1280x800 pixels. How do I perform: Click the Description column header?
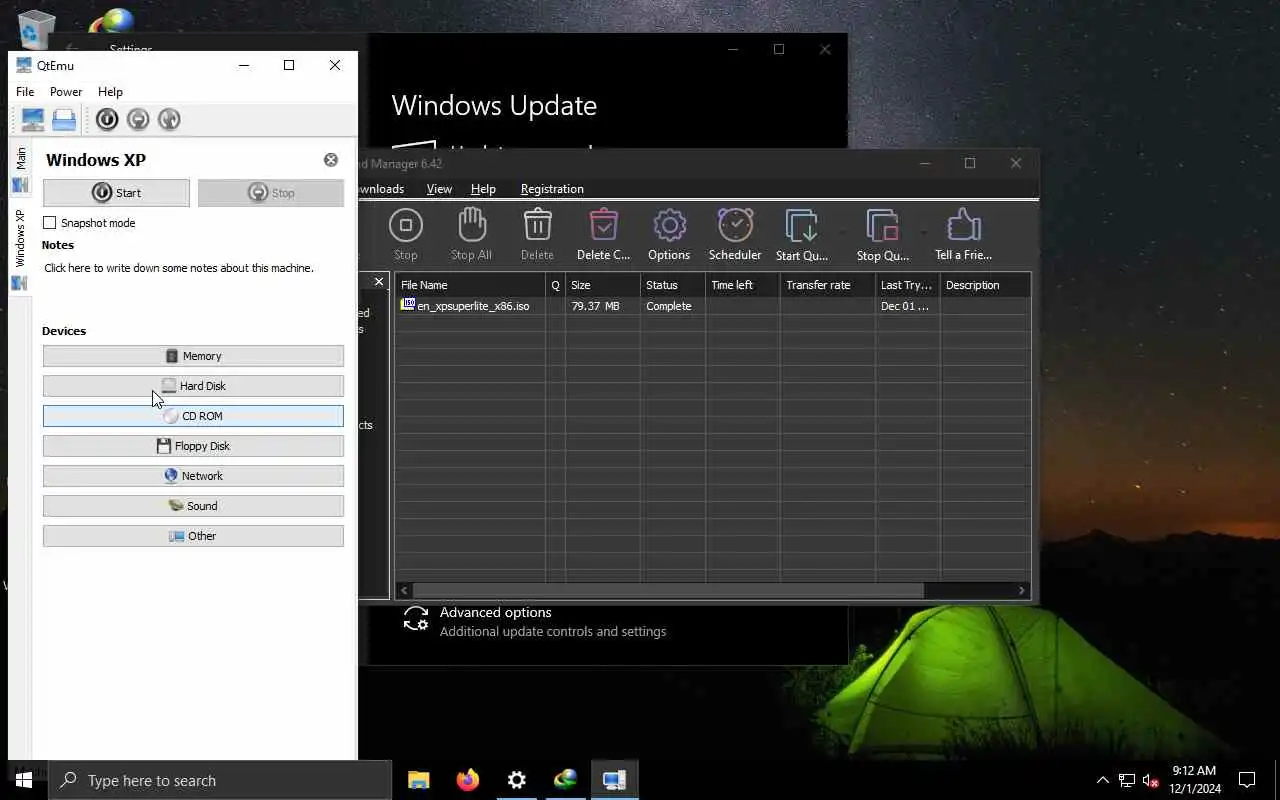(x=985, y=285)
